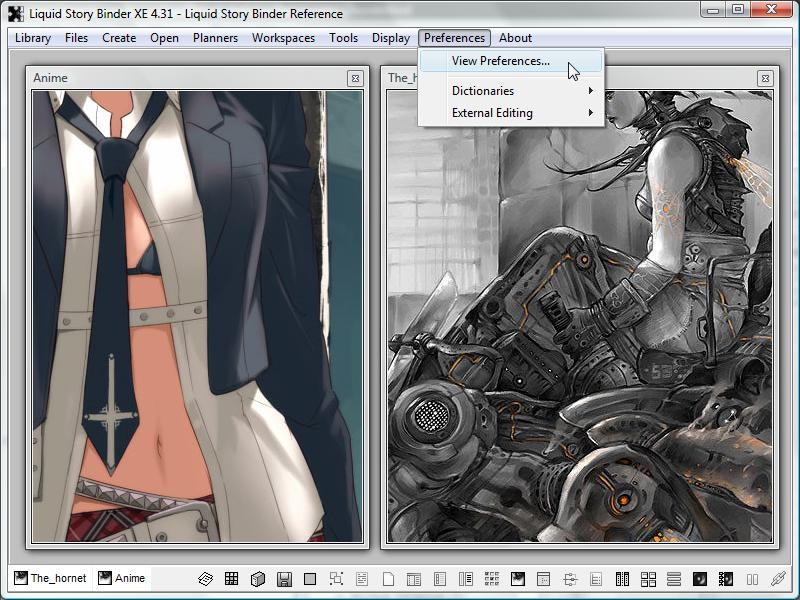The image size is (800, 600).
Task: Click the floppy disk save icon
Action: (x=284, y=579)
